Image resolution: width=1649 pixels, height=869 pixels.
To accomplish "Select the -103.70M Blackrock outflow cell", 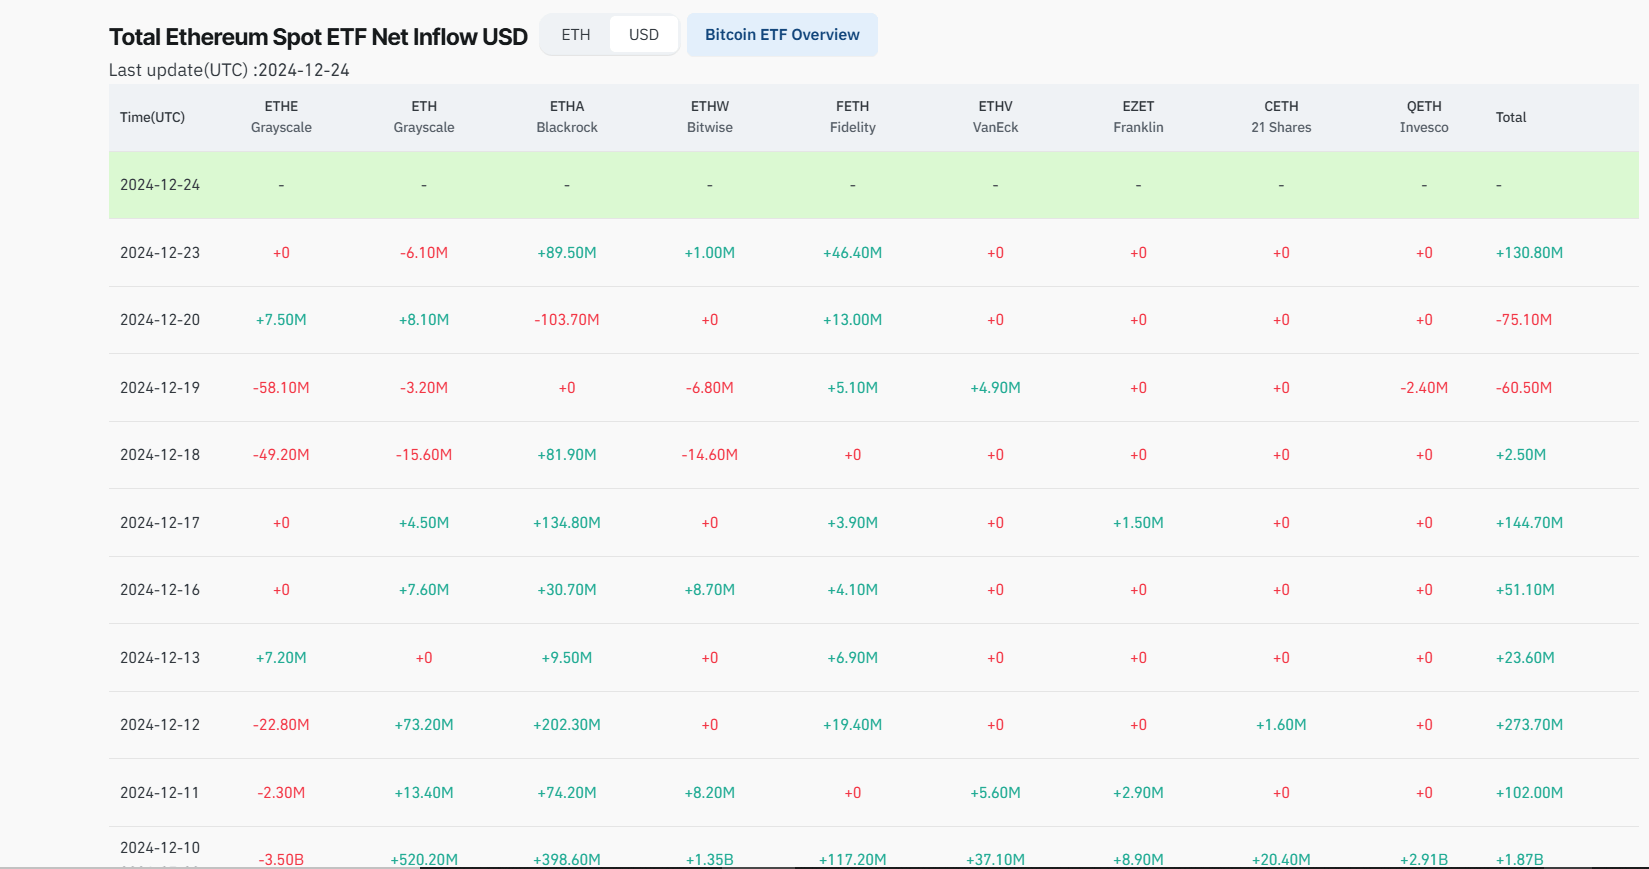I will click(567, 320).
